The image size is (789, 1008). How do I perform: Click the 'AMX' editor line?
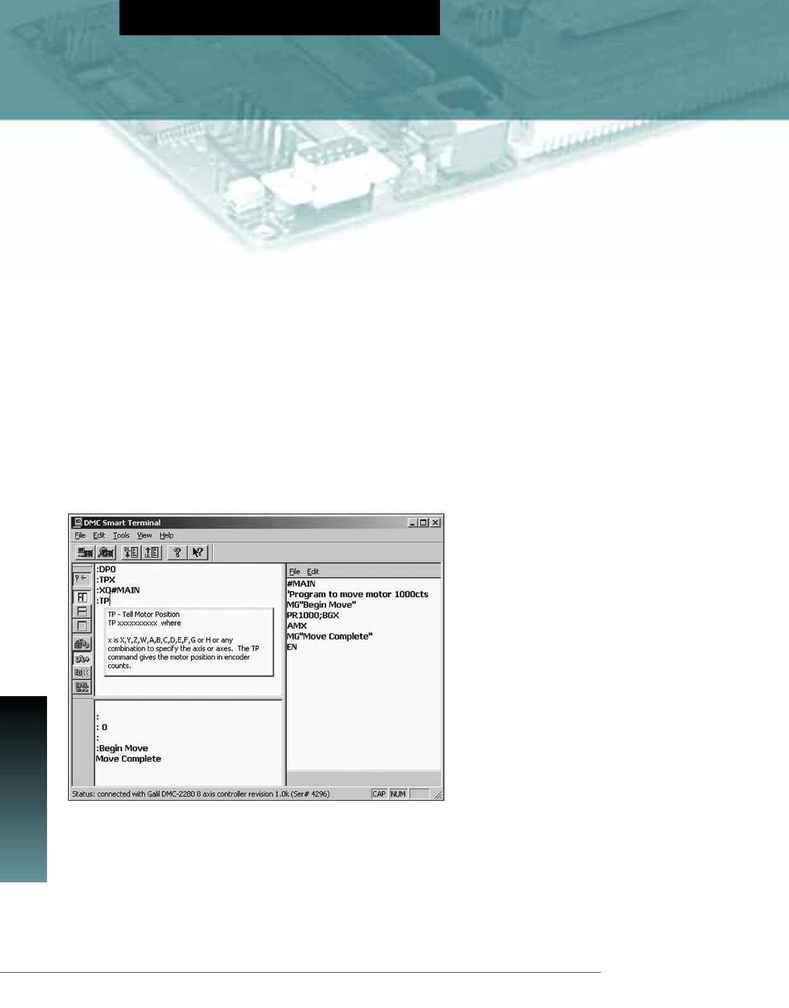point(297,626)
